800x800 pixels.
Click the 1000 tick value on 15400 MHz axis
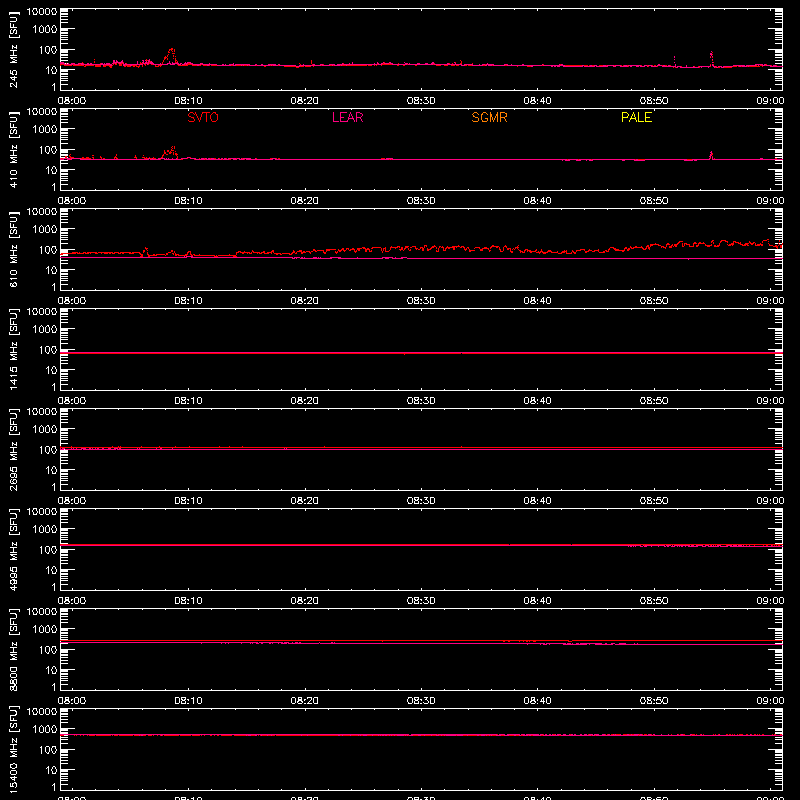tap(45, 730)
